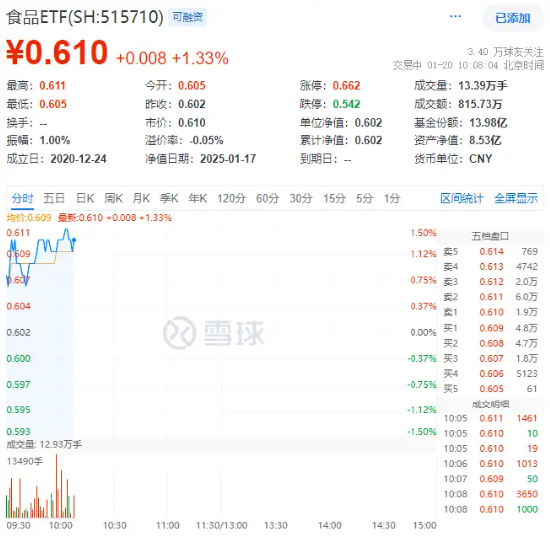Open the 月K chart tab
The image size is (550, 537).
click(x=141, y=198)
